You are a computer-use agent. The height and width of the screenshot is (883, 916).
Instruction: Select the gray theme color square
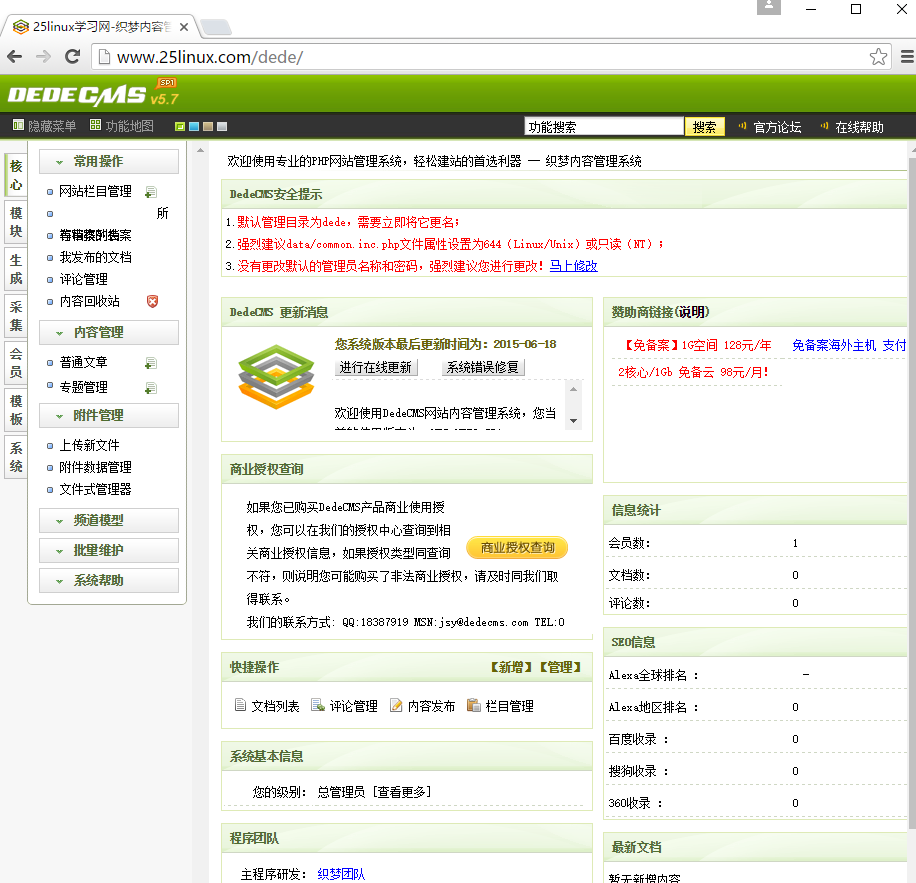[222, 127]
